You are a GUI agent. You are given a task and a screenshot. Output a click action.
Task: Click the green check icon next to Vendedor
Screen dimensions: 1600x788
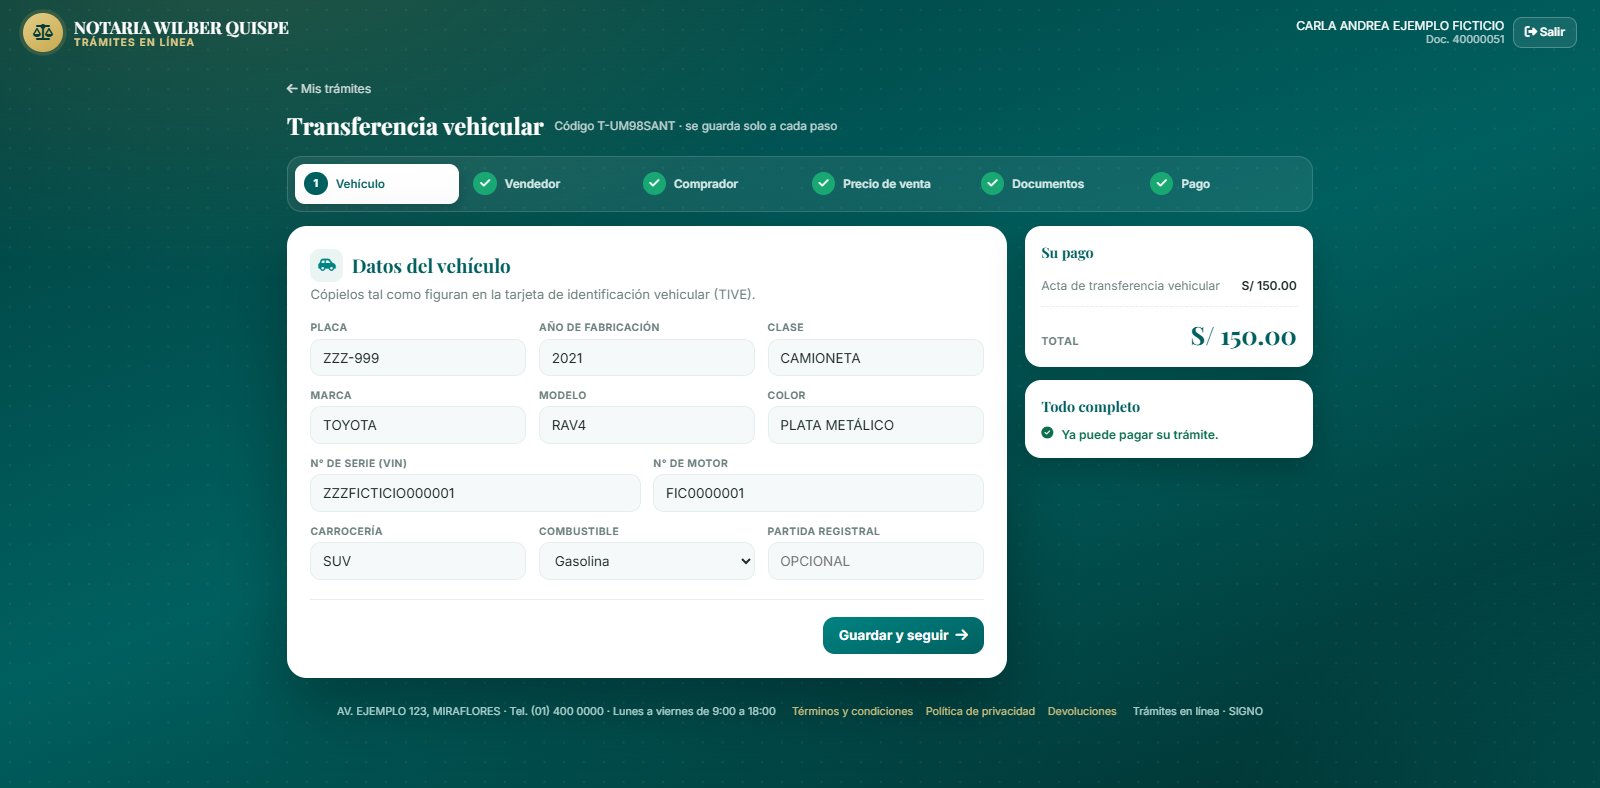pos(485,184)
